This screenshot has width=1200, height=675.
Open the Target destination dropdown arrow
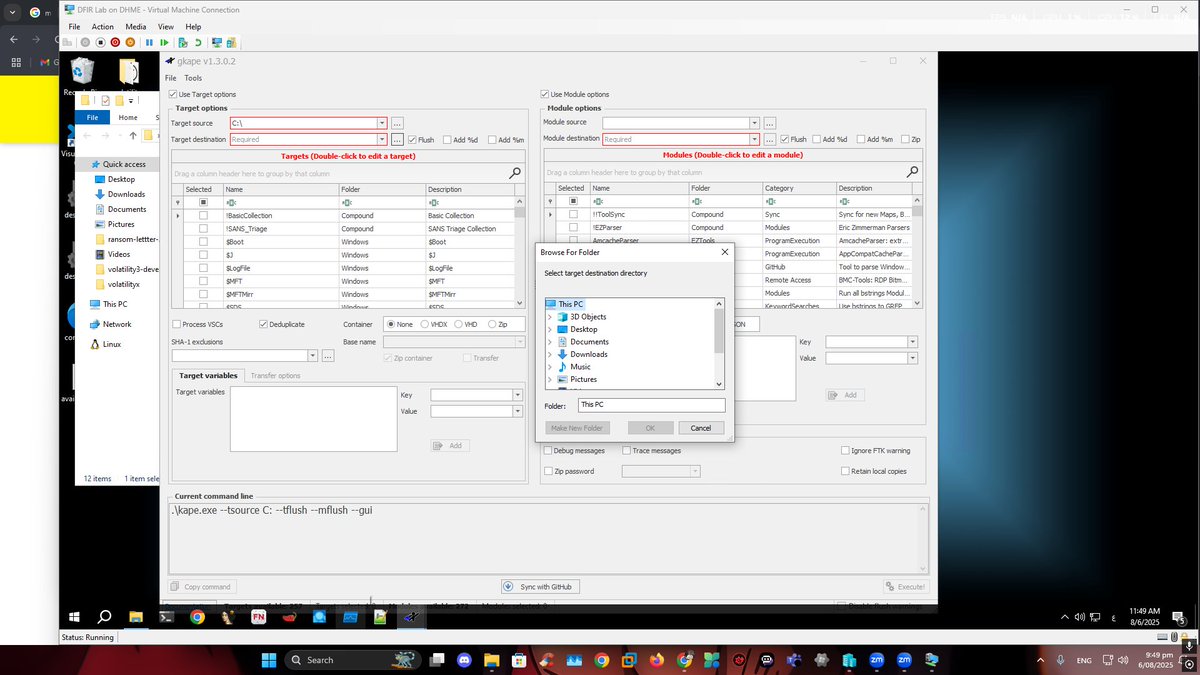[381, 139]
